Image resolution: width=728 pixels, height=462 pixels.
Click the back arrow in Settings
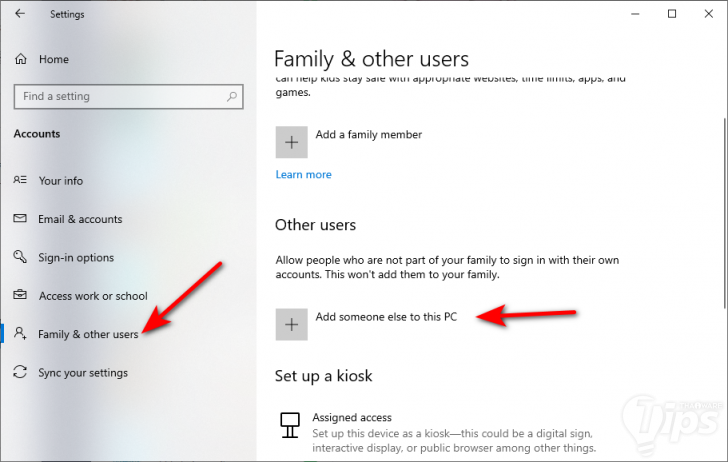click(22, 15)
